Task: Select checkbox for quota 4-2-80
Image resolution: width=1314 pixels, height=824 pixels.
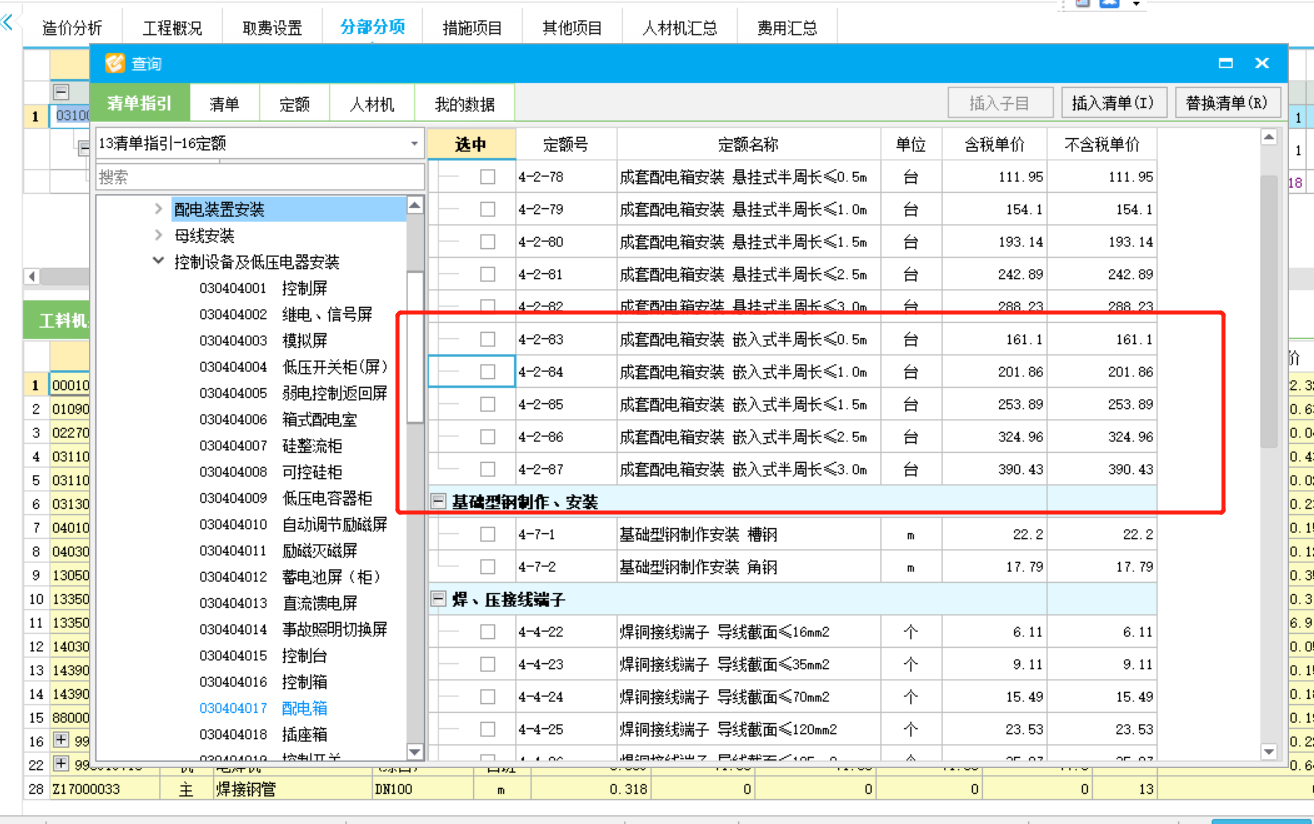Action: tap(487, 242)
